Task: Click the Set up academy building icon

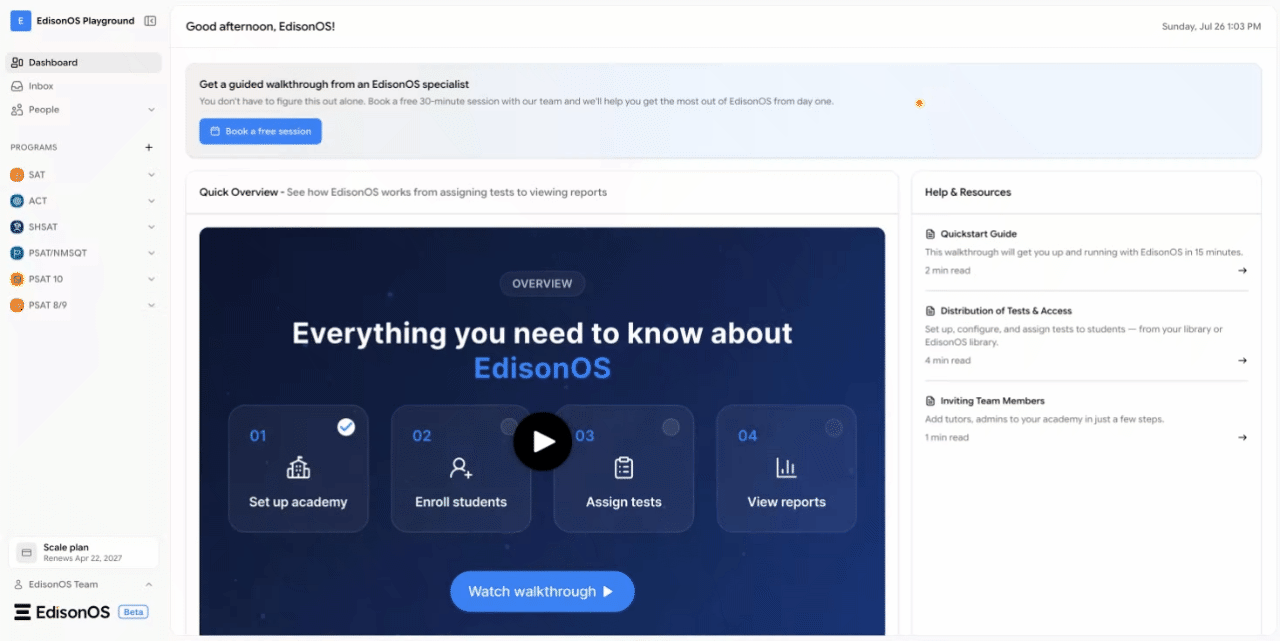Action: pyautogui.click(x=298, y=467)
